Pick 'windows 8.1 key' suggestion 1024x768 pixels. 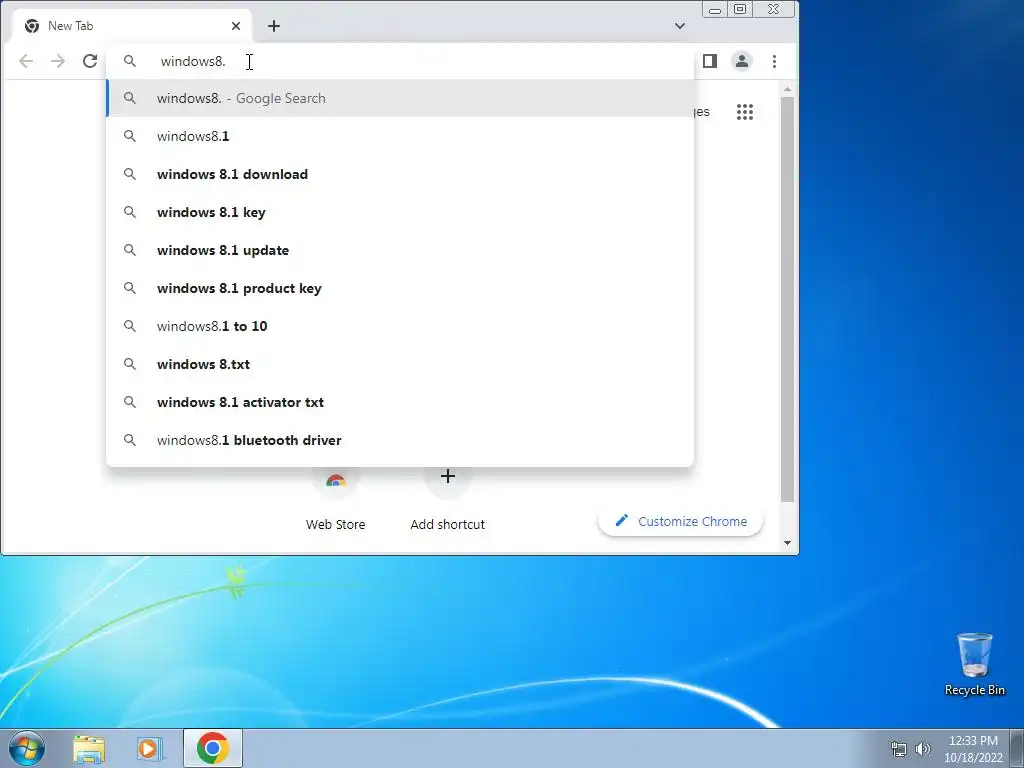(x=400, y=212)
